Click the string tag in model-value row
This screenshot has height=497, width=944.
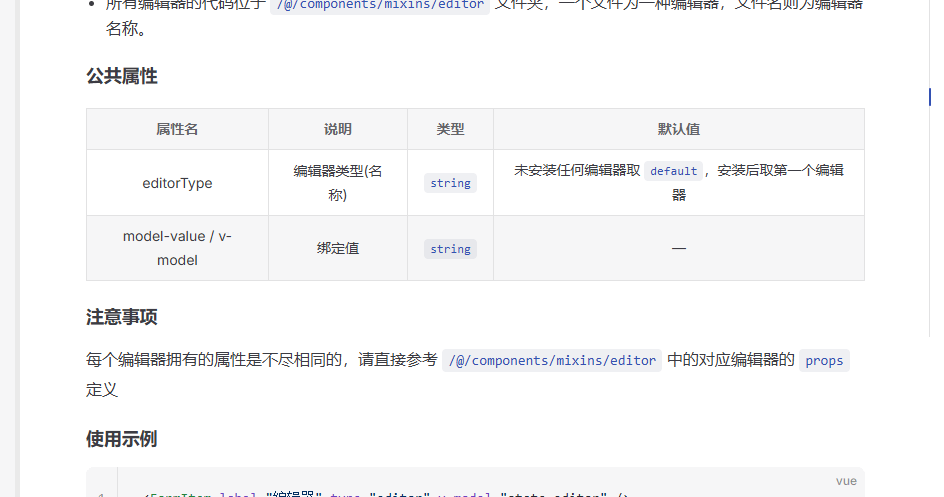[450, 249]
